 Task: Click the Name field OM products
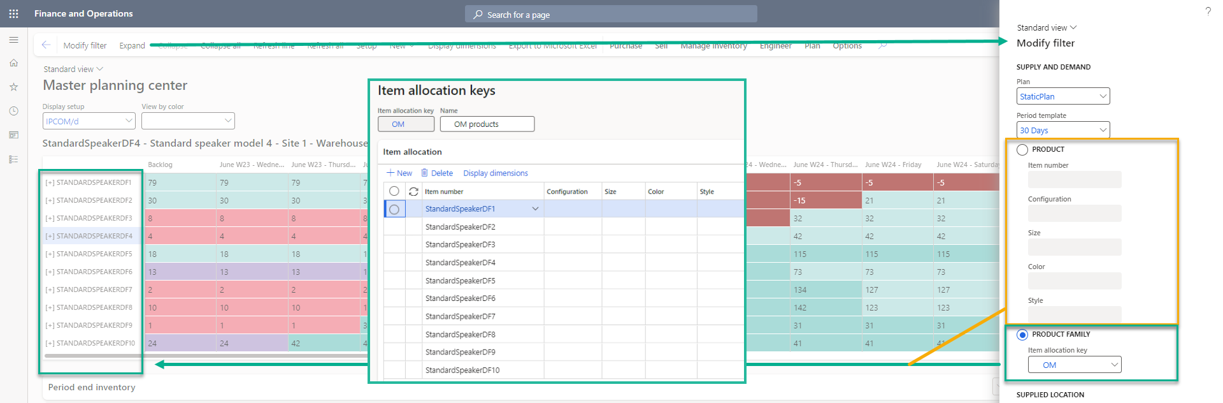pos(487,124)
